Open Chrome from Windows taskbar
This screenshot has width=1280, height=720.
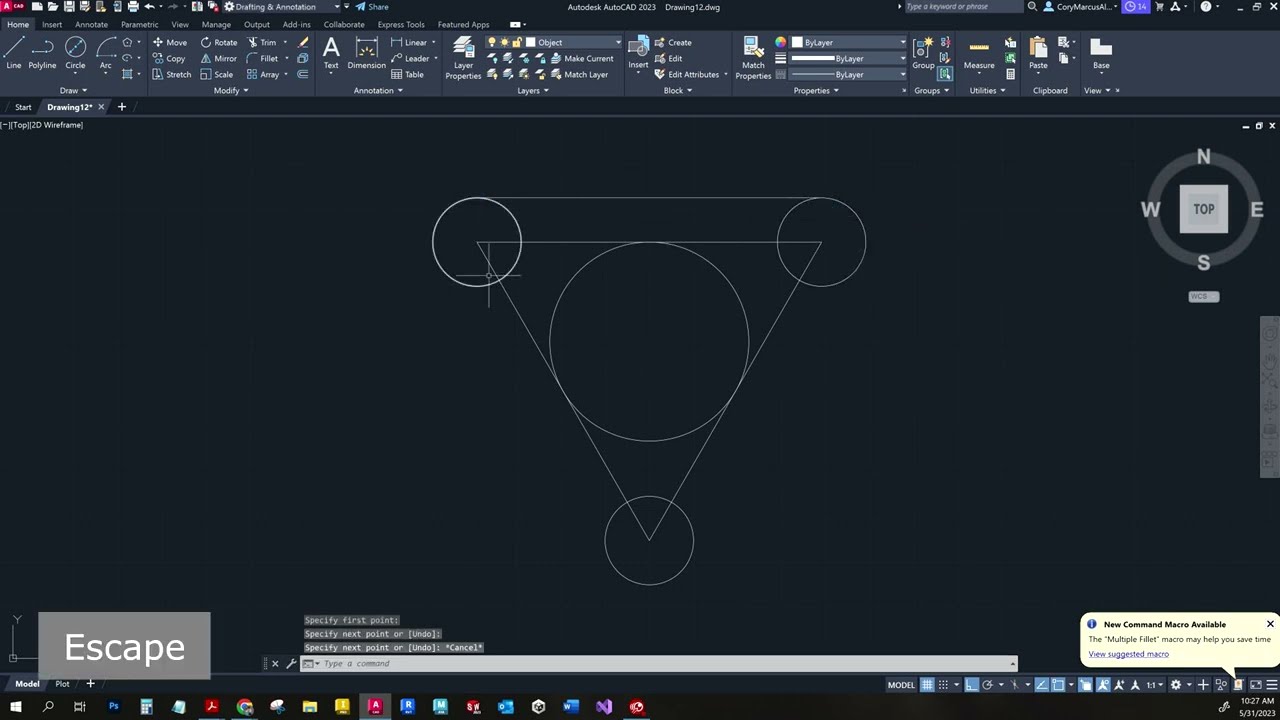[x=244, y=707]
